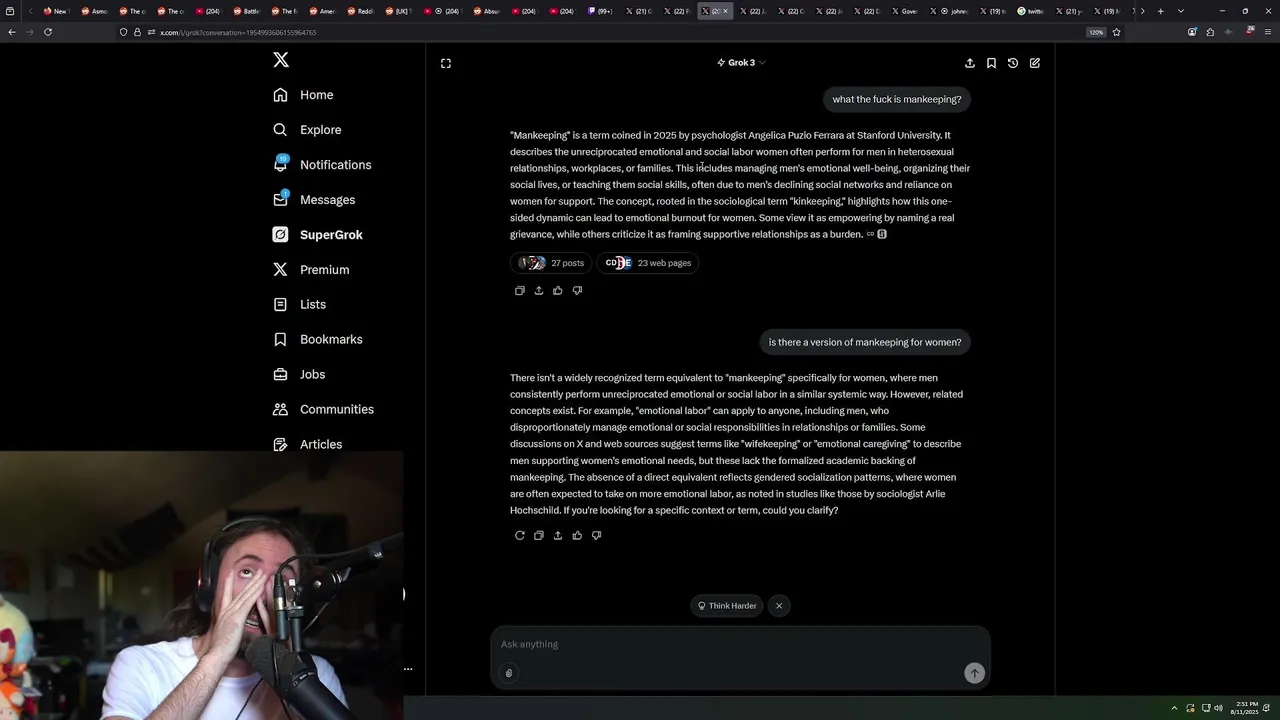Click the send message arrow button
1280x720 pixels.
pyautogui.click(x=974, y=673)
